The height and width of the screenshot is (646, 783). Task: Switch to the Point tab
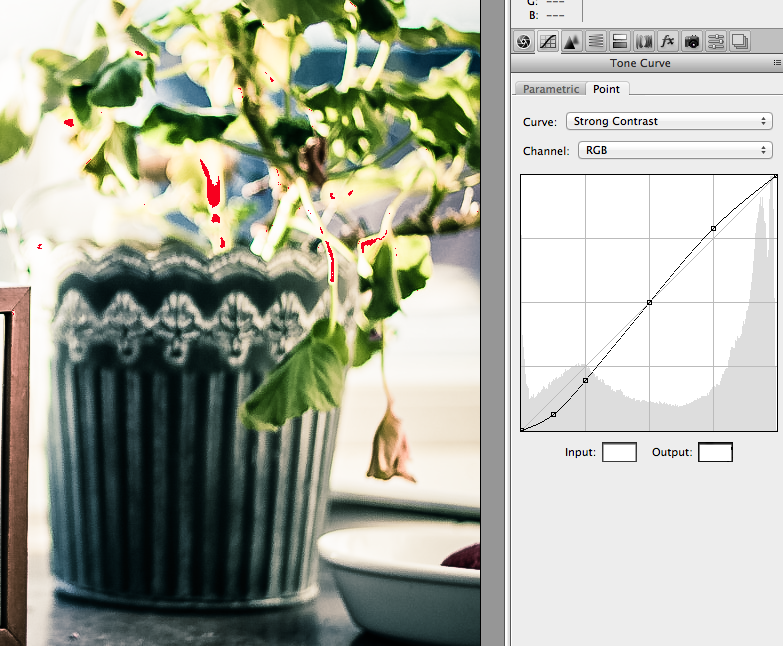[607, 89]
